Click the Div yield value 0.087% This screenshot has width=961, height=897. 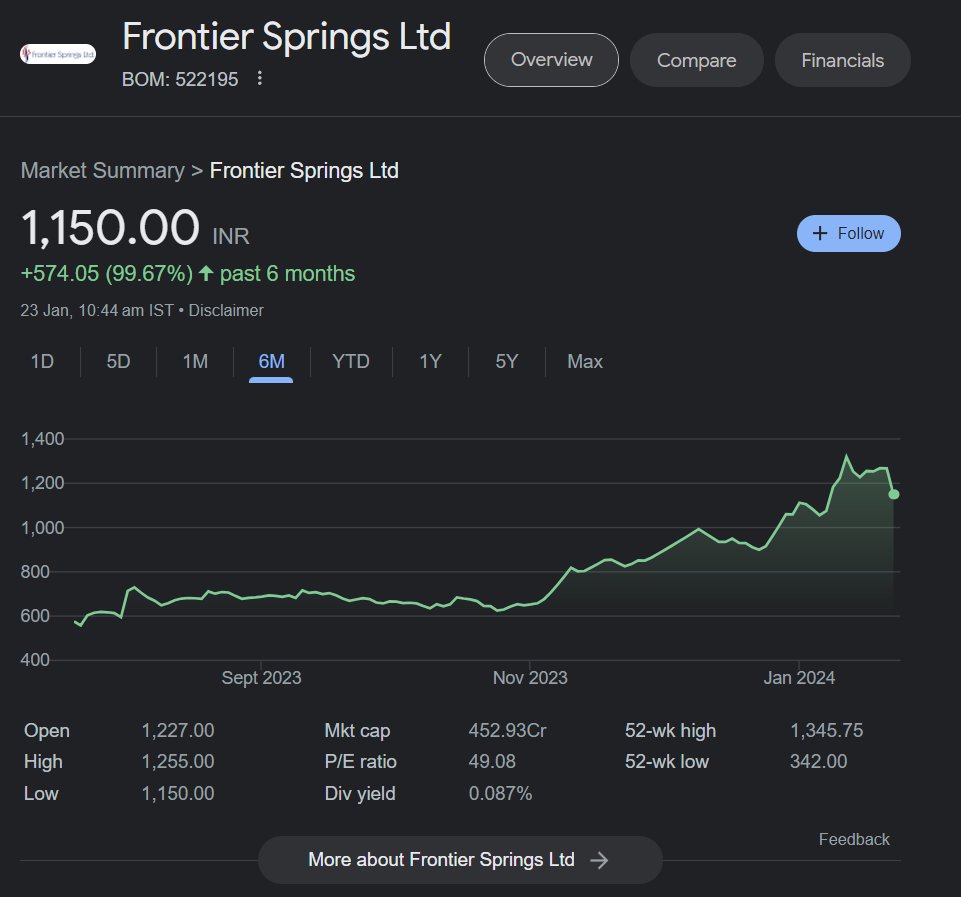(x=500, y=793)
